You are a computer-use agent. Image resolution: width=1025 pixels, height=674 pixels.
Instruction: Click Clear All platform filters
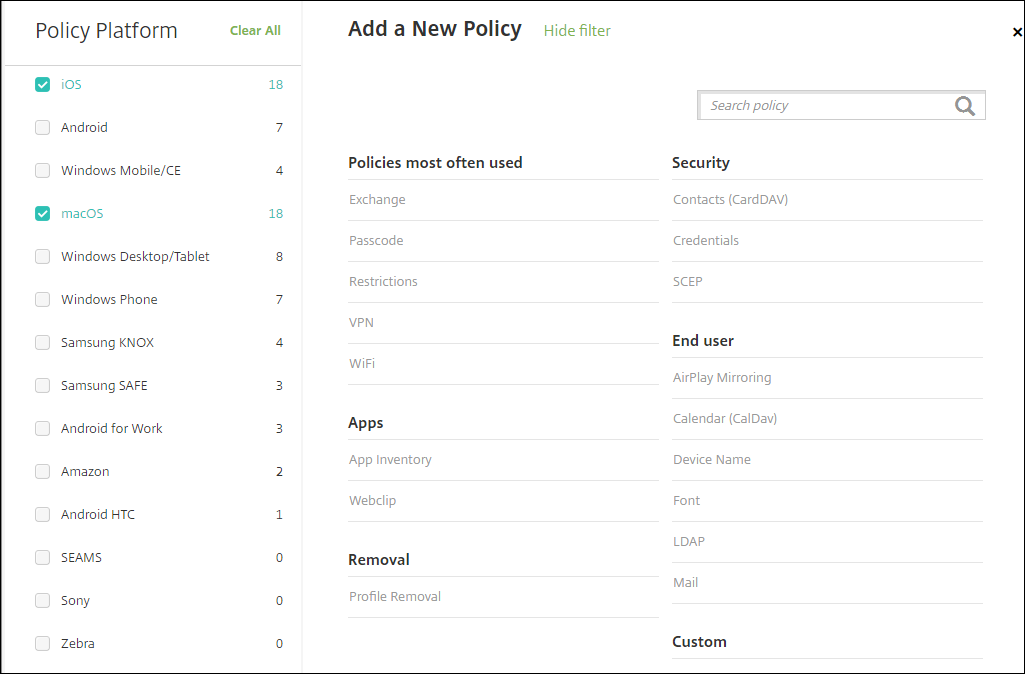[x=255, y=31]
